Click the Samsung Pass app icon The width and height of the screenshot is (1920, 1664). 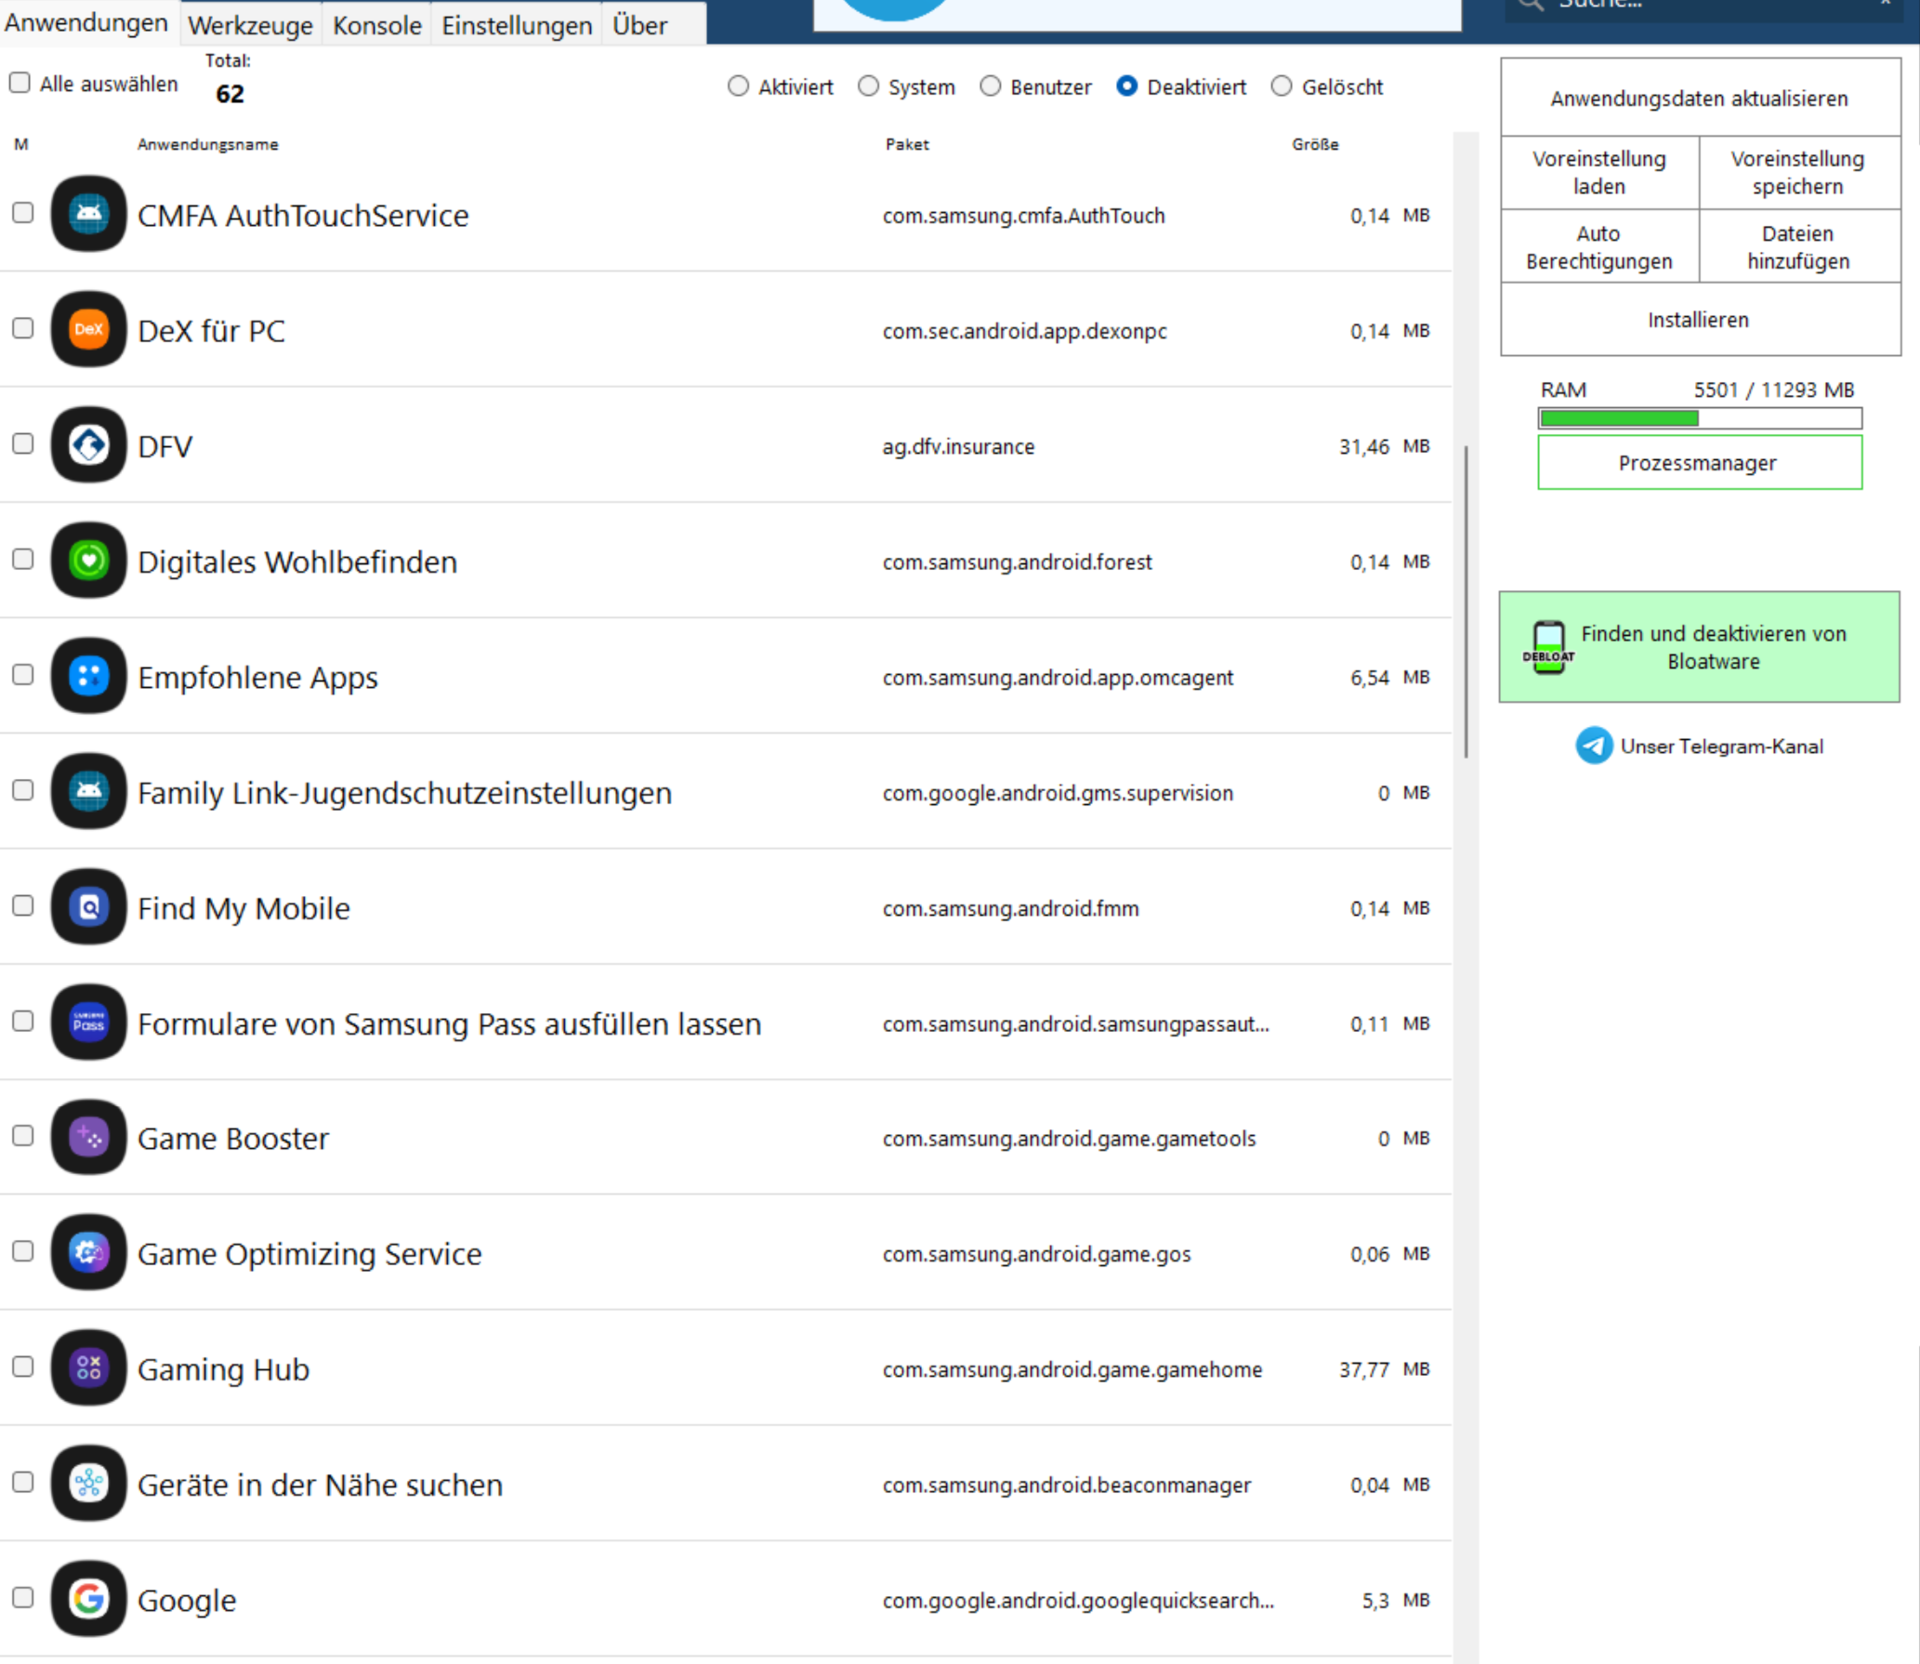(88, 1022)
